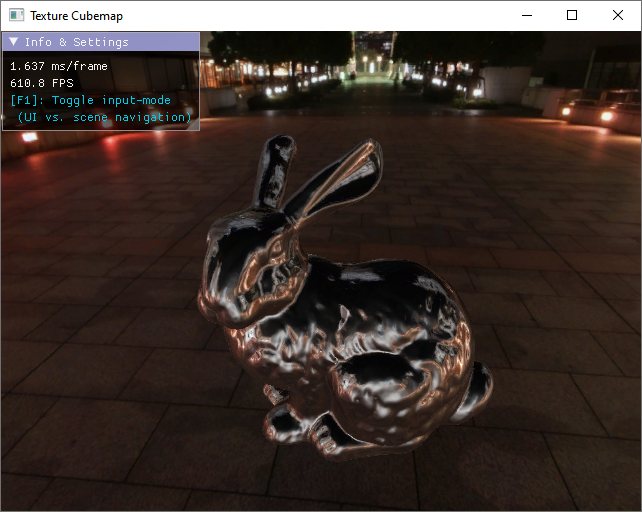Minimize the Texture Cubemap window

(526, 16)
